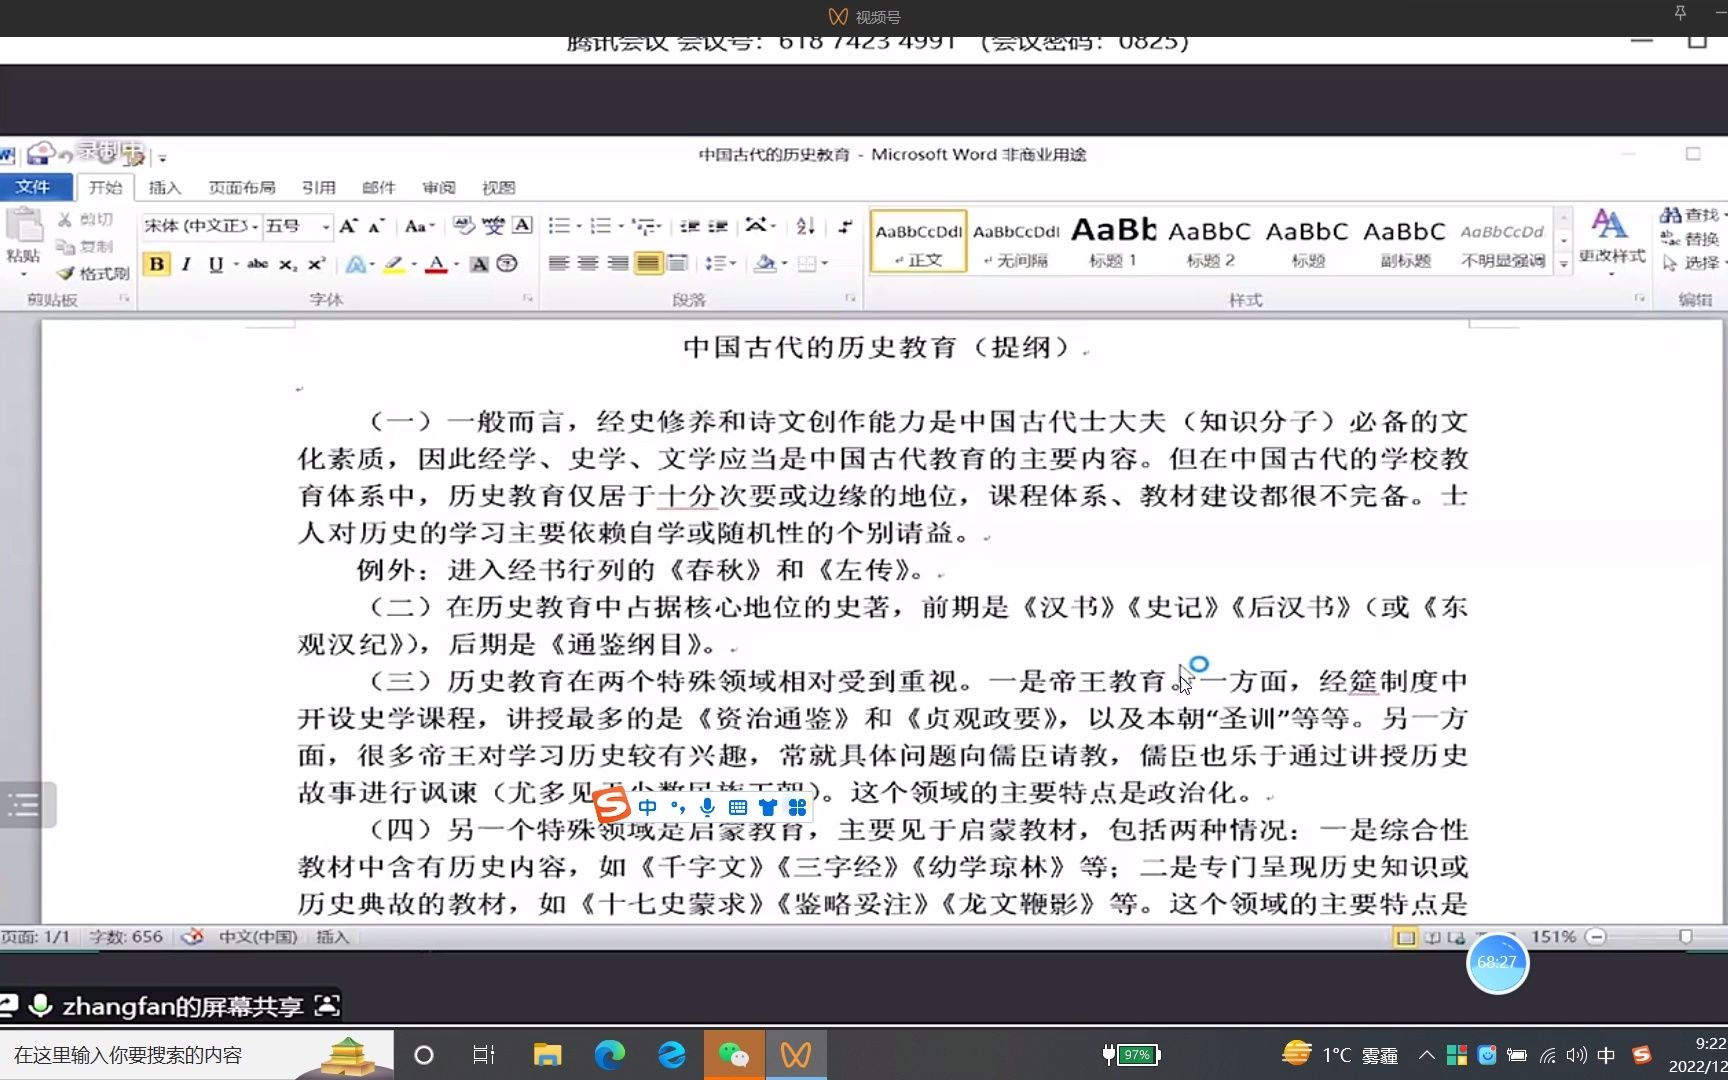Image resolution: width=1728 pixels, height=1080 pixels.
Task: Switch to References tab
Action: tap(319, 187)
